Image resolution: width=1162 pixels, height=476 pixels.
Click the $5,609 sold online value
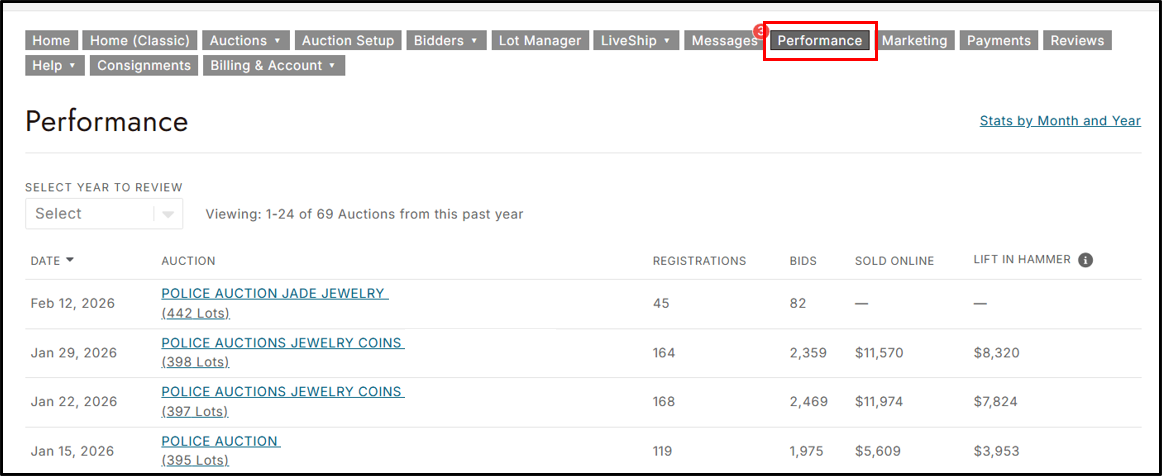878,451
